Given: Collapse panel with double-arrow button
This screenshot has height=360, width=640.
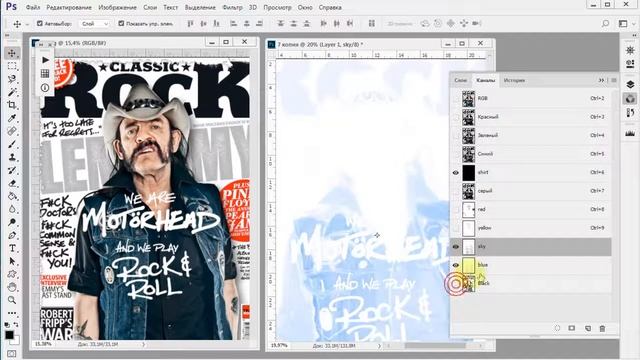Looking at the screenshot, I should pyautogui.click(x=601, y=80).
